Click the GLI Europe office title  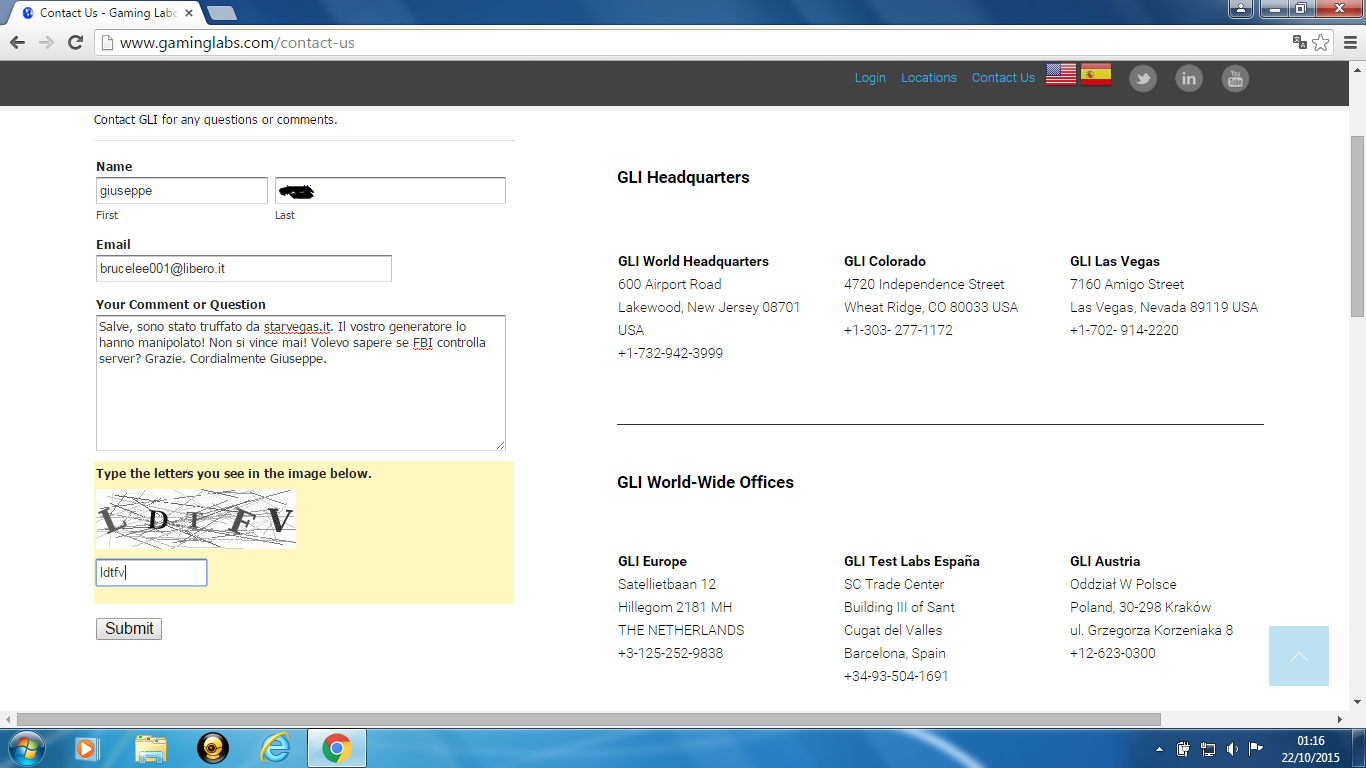(652, 561)
